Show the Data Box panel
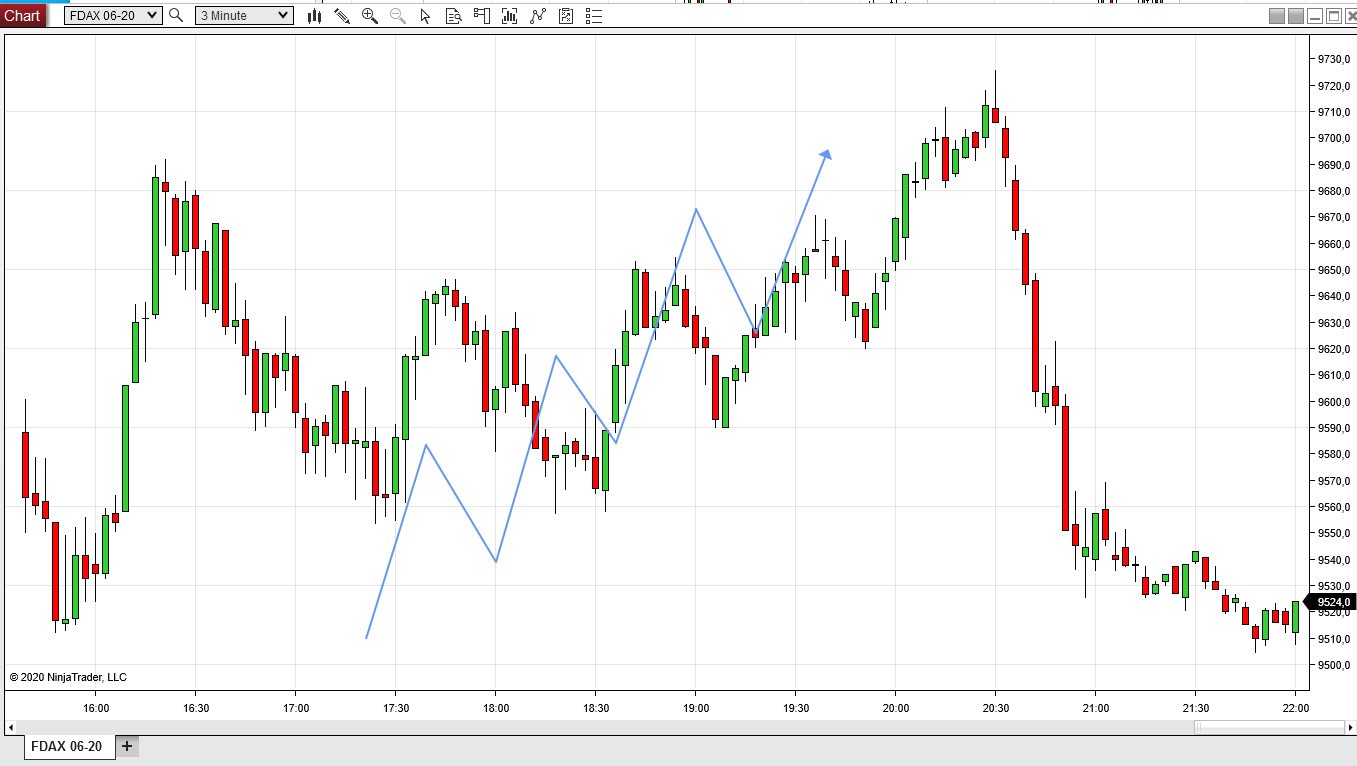Screen dimensions: 1357x766 pyautogui.click(x=454, y=15)
